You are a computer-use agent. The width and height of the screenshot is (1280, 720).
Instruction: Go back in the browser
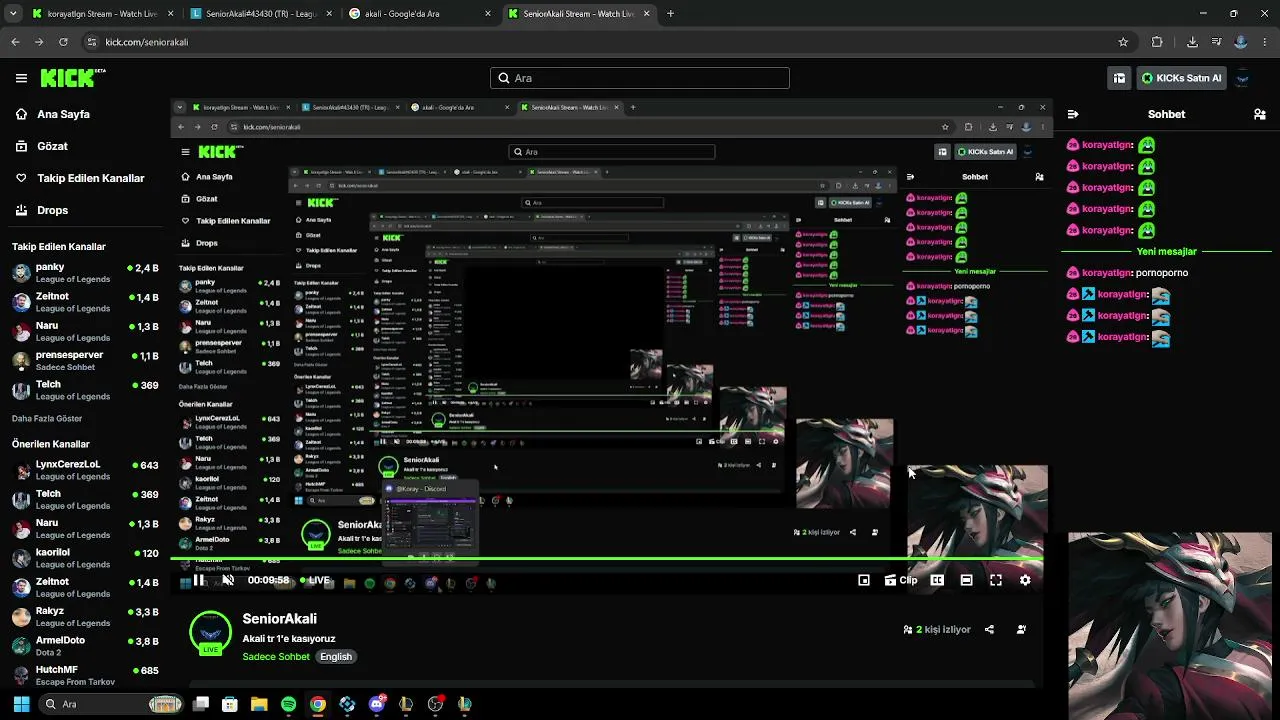pos(15,42)
